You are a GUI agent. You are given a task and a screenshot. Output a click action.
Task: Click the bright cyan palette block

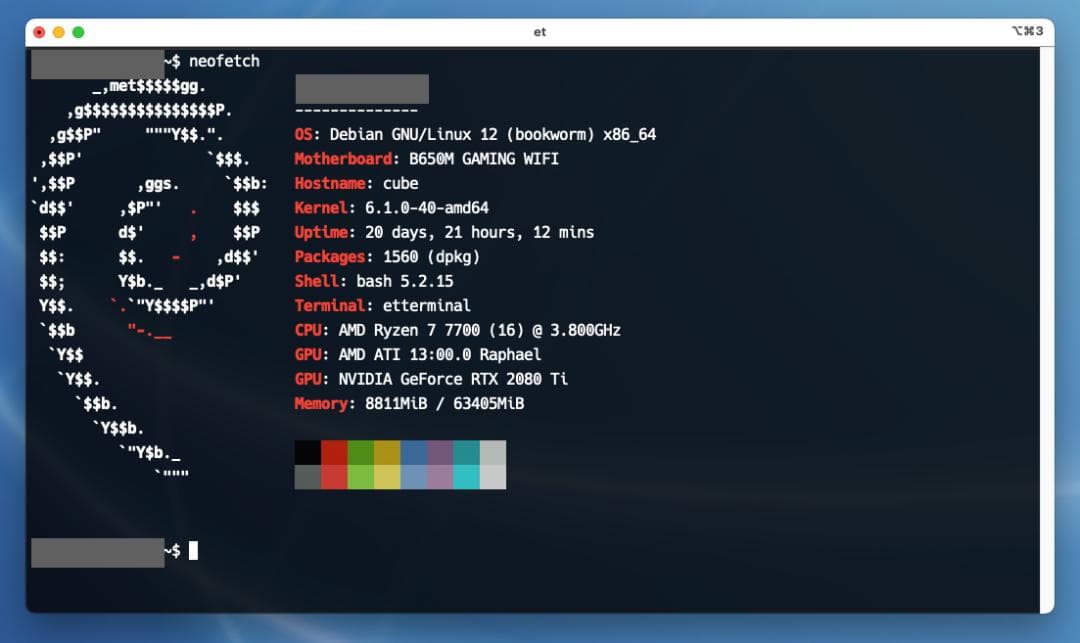tap(466, 477)
